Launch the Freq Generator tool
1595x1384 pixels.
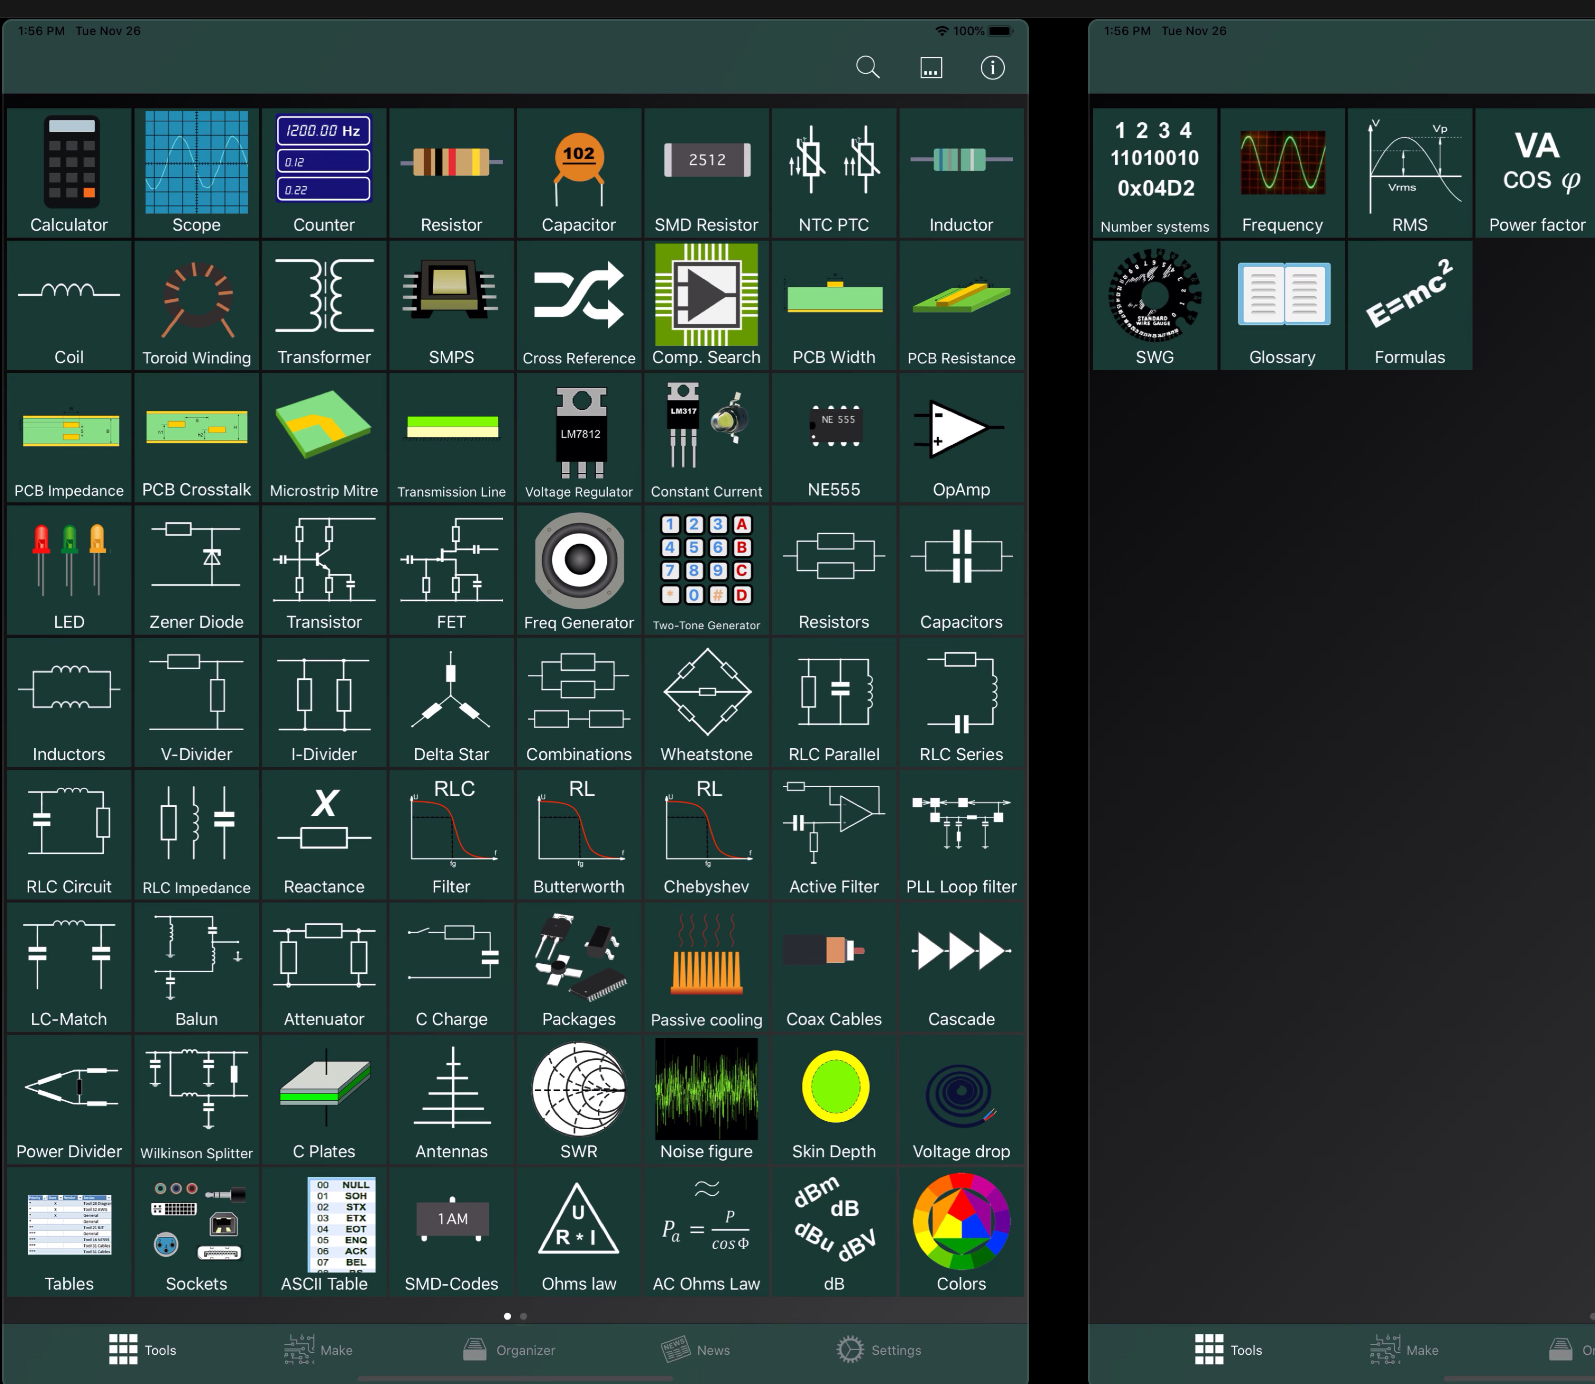tap(579, 570)
